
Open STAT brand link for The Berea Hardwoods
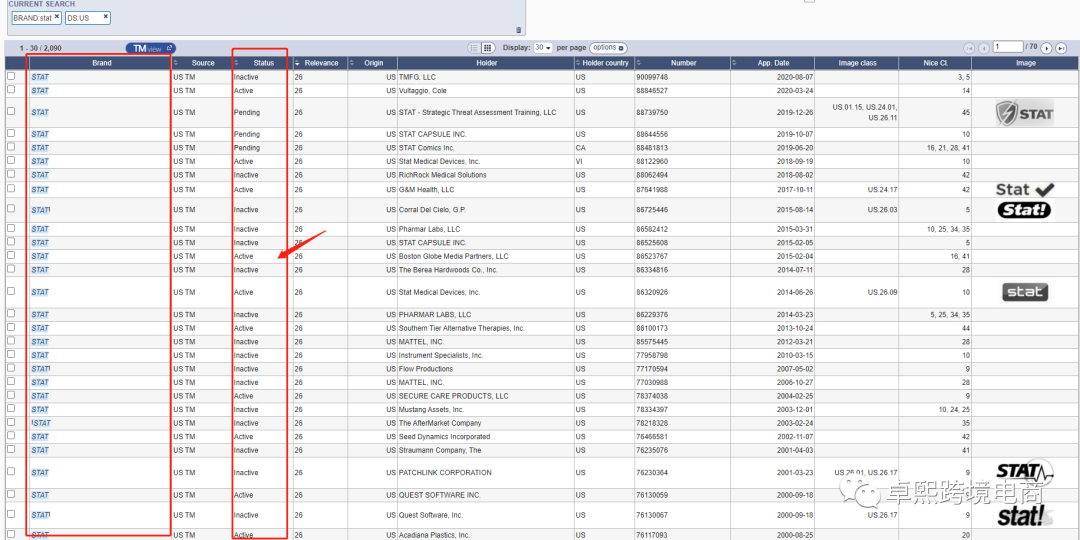click(x=40, y=270)
